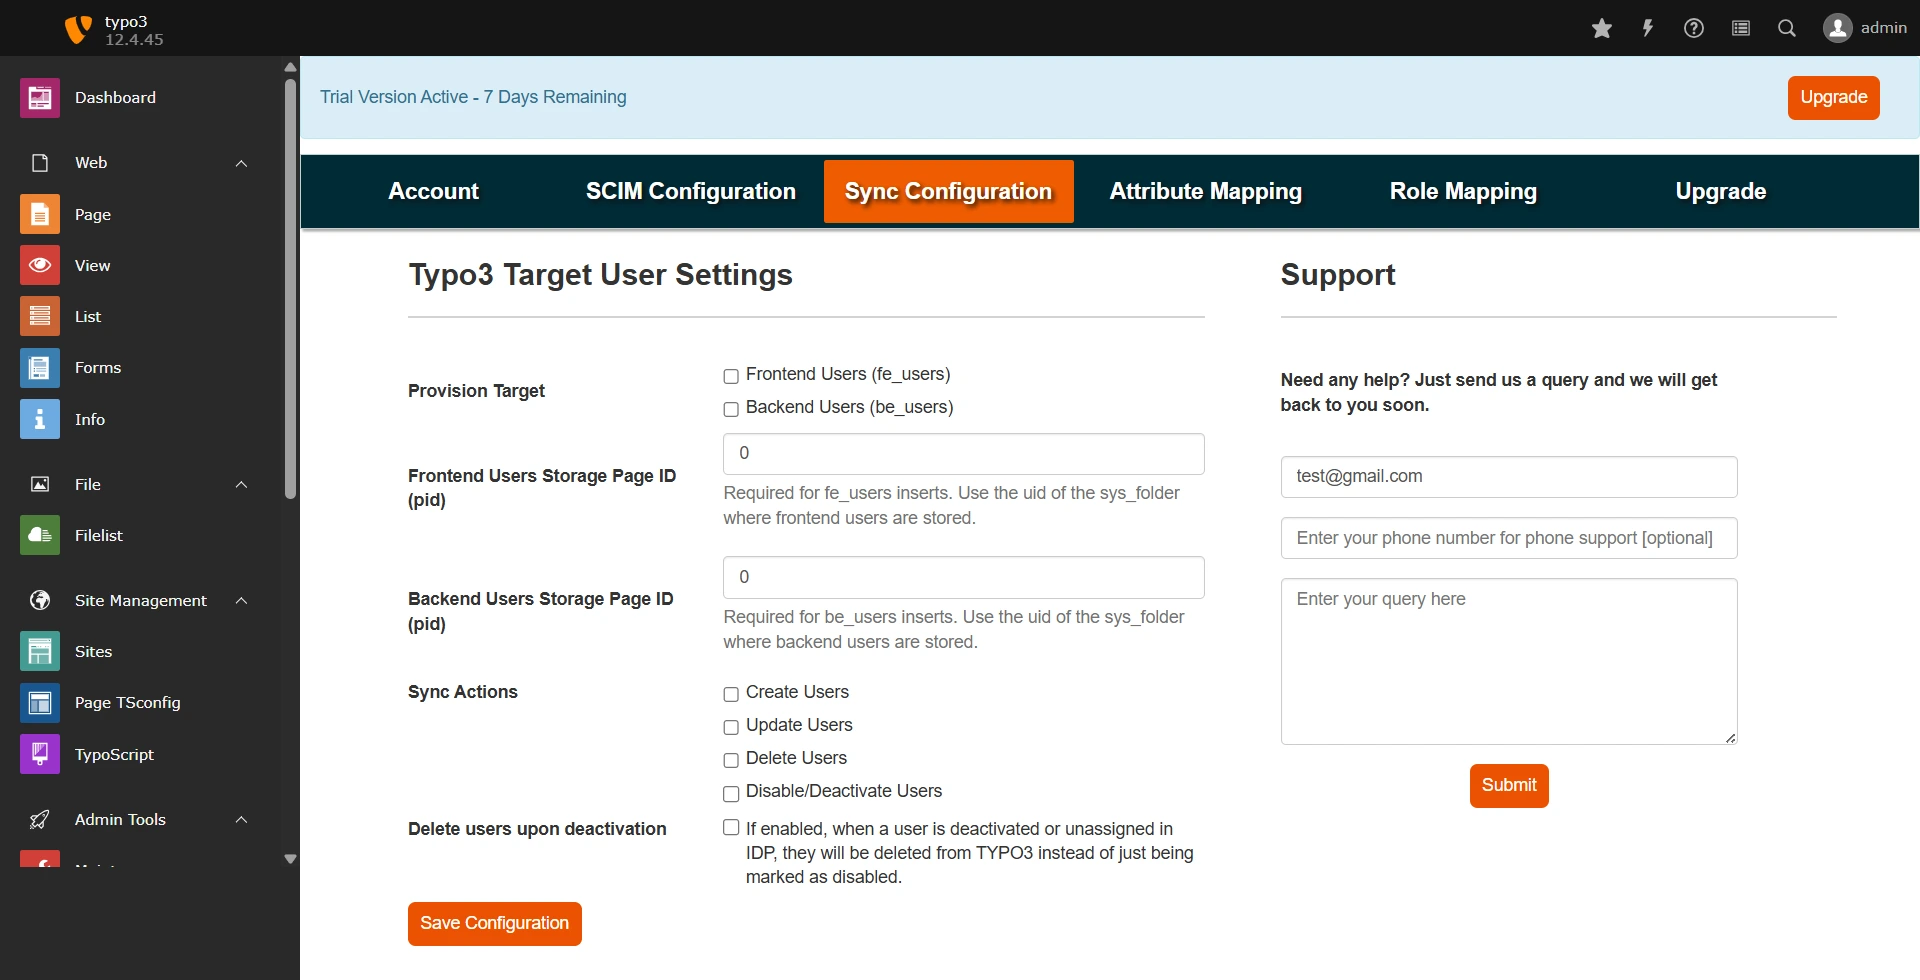
Task: Switch to the SCIM Configuration tab
Action: tap(691, 191)
